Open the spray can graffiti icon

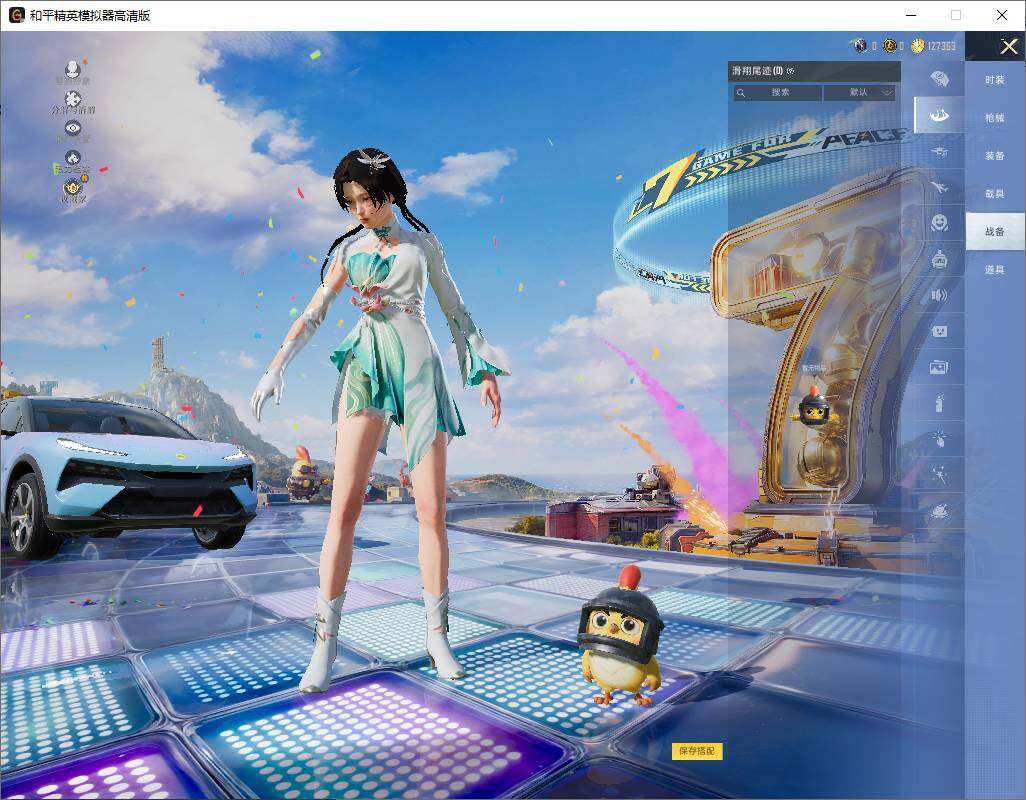(x=939, y=403)
